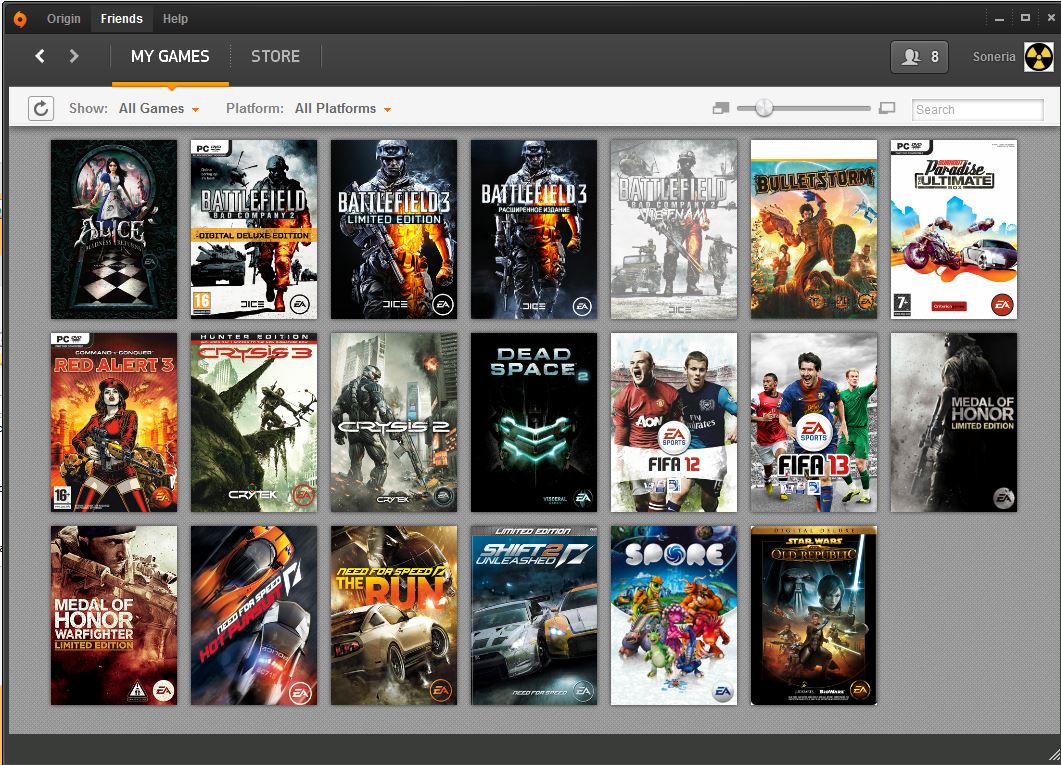Select Shift 2 Unleashed game tile

534,616
